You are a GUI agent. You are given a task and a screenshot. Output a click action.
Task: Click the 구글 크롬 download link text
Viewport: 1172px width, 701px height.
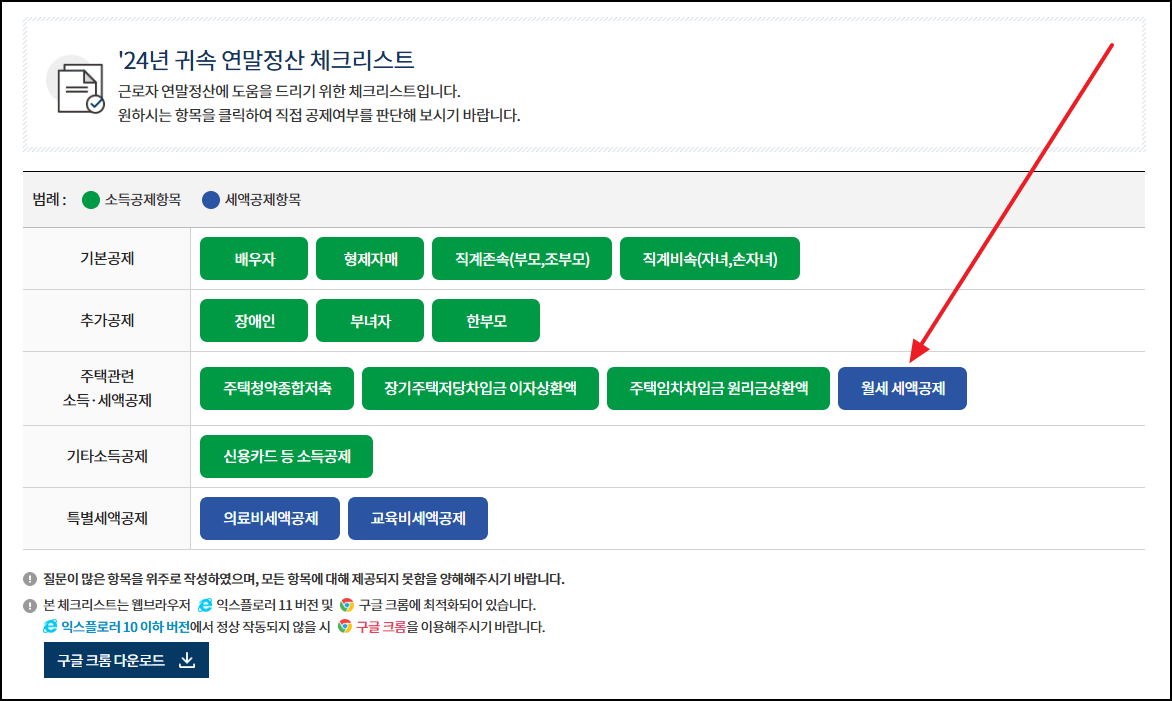click(376, 628)
